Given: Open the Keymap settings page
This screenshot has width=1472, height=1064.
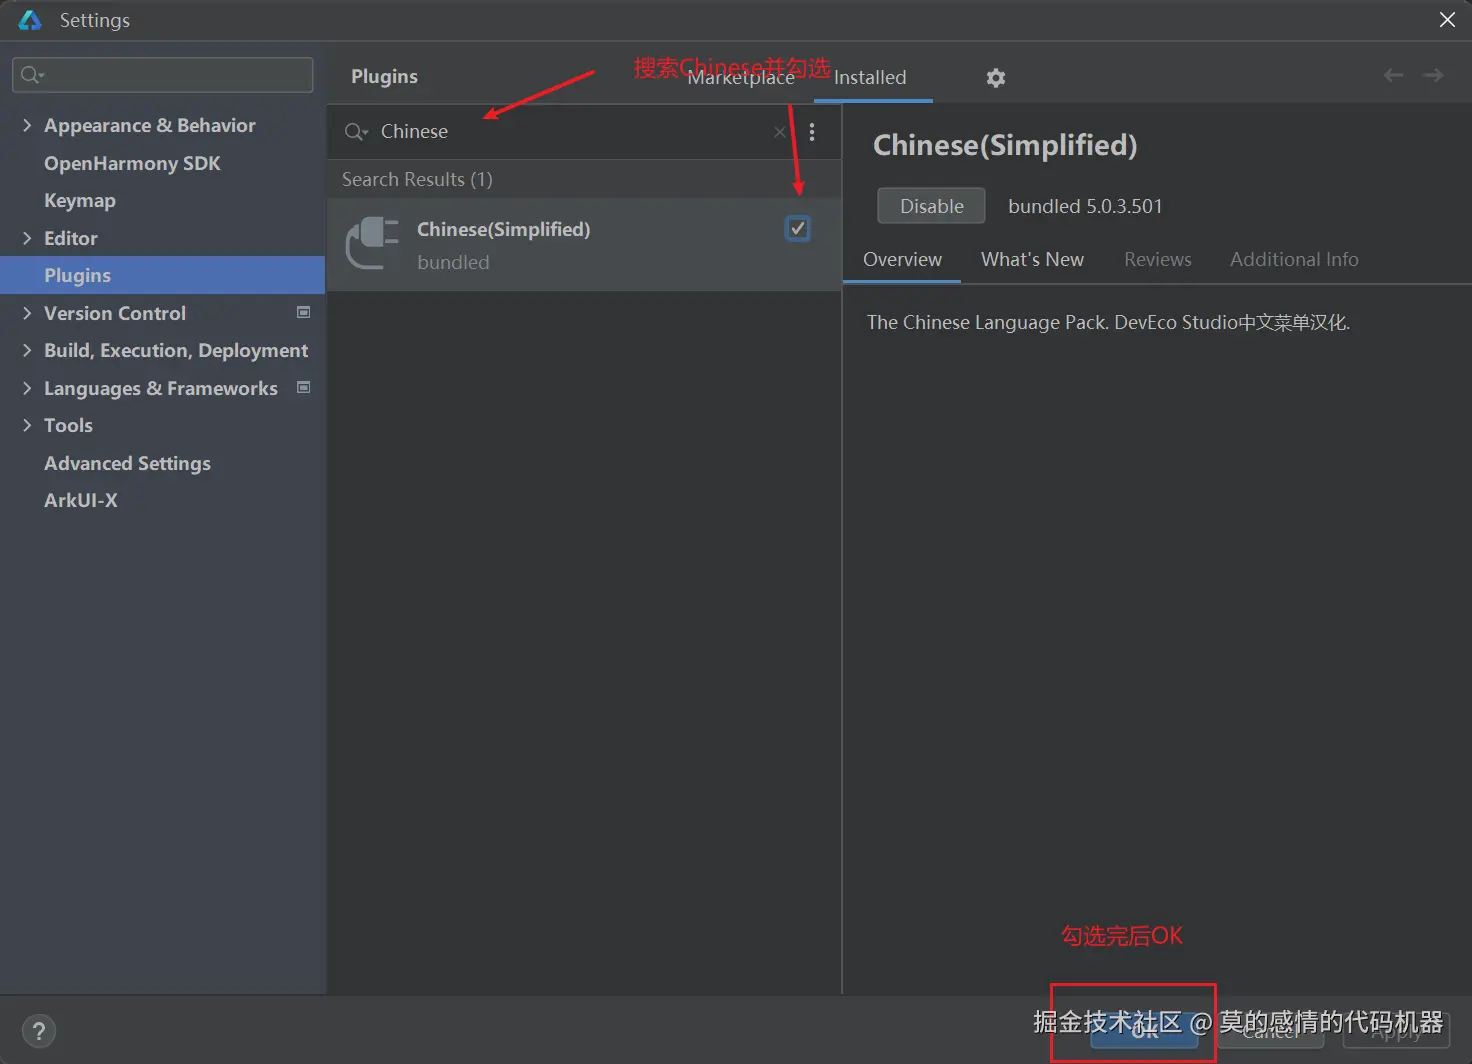Looking at the screenshot, I should (80, 200).
